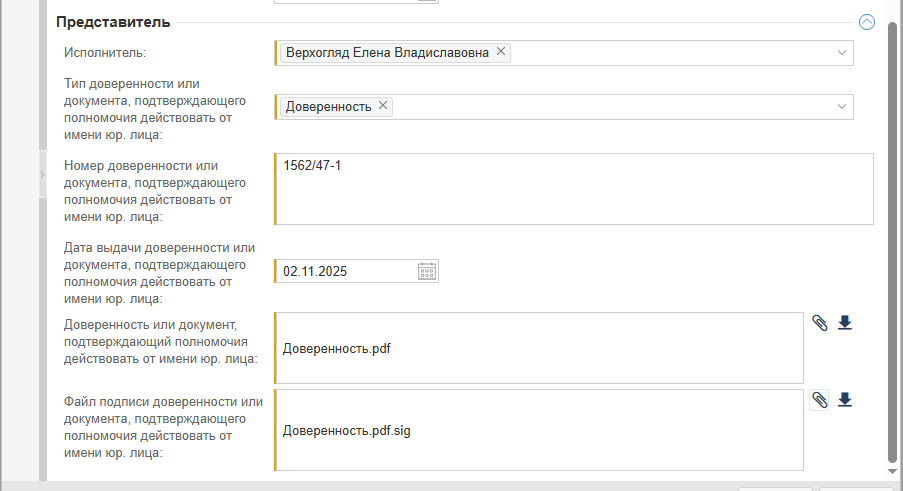The height and width of the screenshot is (491, 903).
Task: Remove Верхогляд Елена Владиславовна from Исполнитель
Action: click(501, 52)
